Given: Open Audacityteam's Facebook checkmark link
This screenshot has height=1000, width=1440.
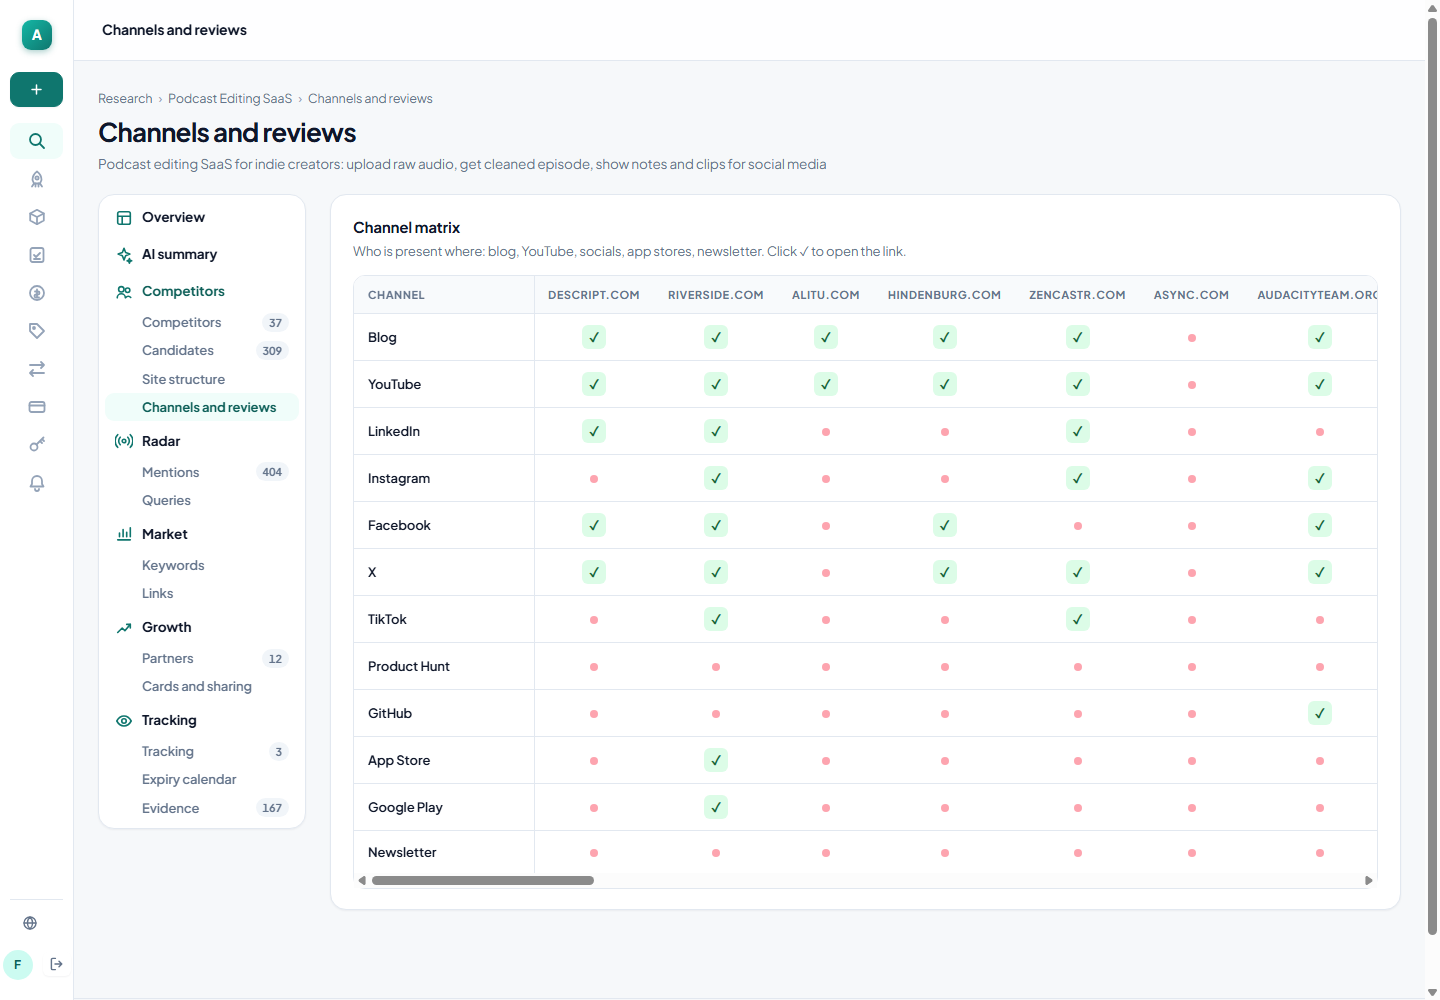Looking at the screenshot, I should click(1320, 525).
